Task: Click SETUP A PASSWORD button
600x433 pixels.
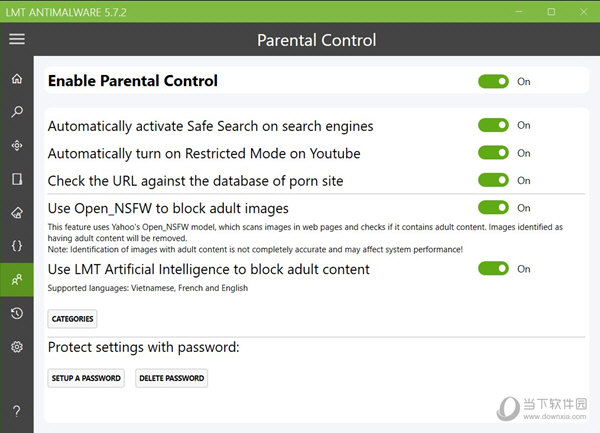Action: tap(86, 378)
